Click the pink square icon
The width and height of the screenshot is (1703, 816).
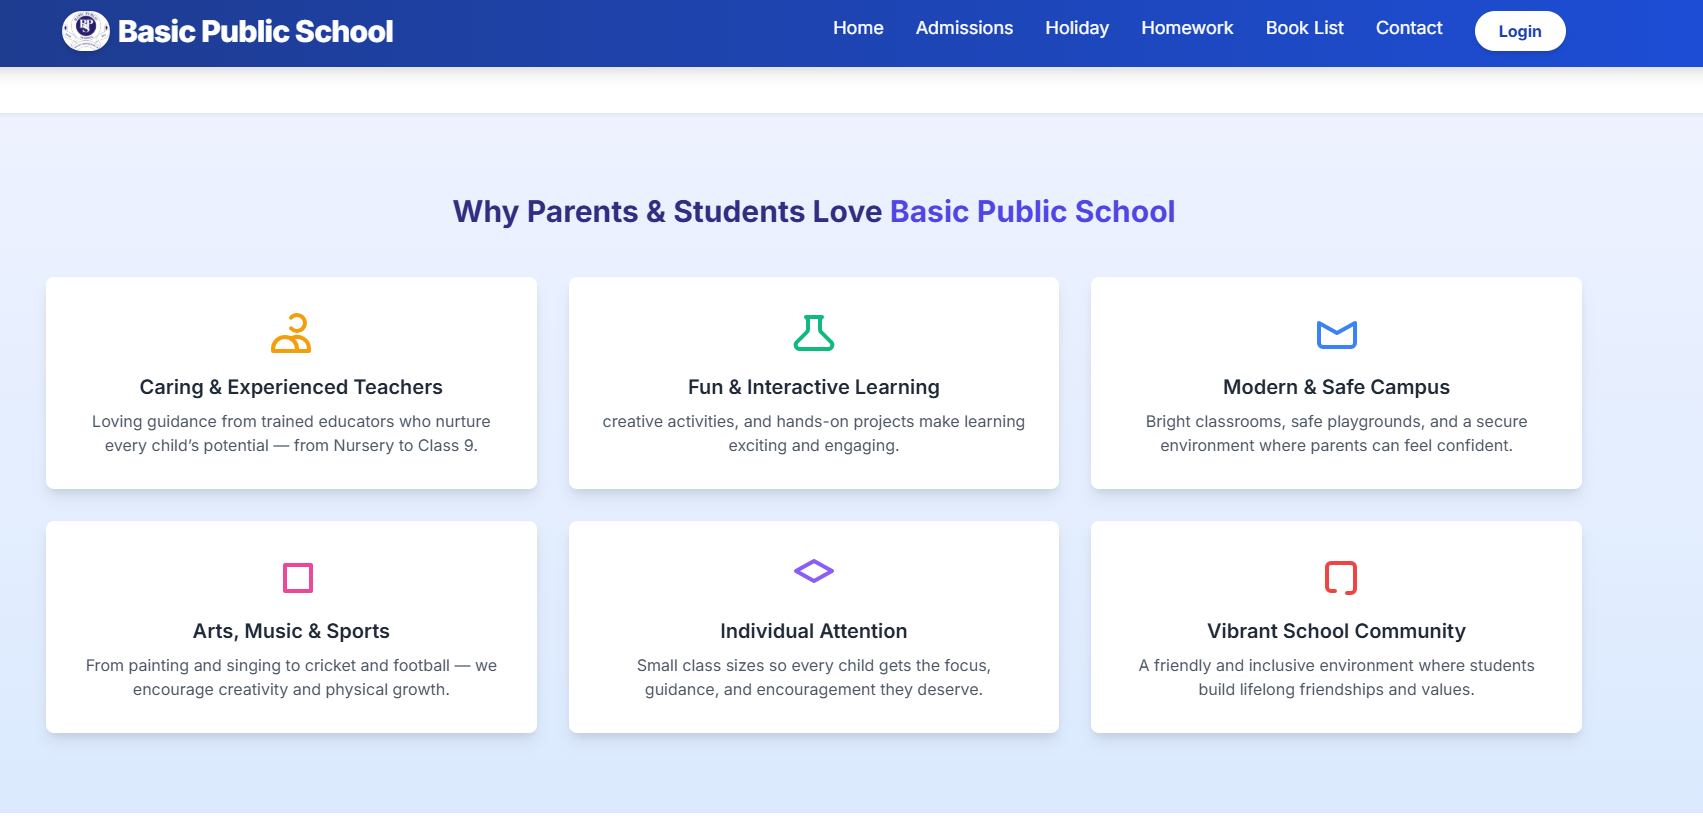[x=298, y=578]
